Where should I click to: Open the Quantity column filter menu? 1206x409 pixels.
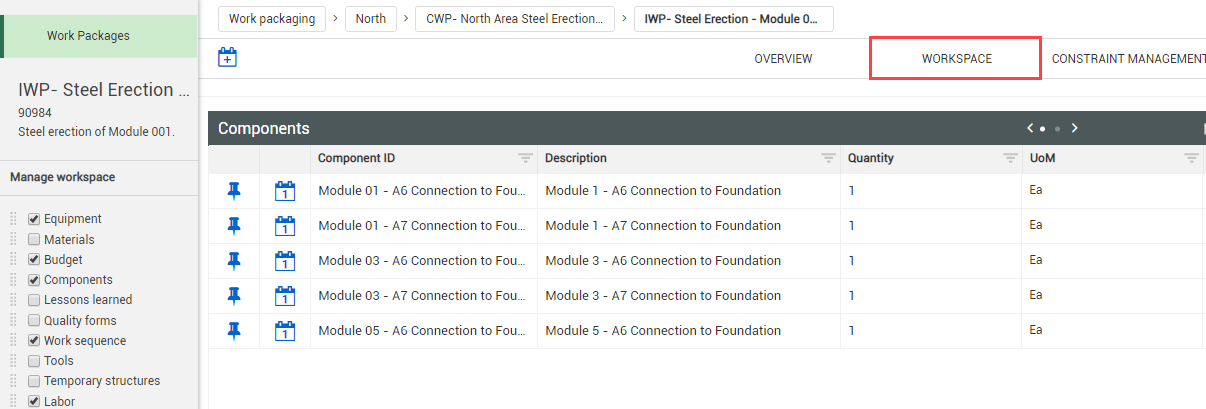click(x=1010, y=158)
